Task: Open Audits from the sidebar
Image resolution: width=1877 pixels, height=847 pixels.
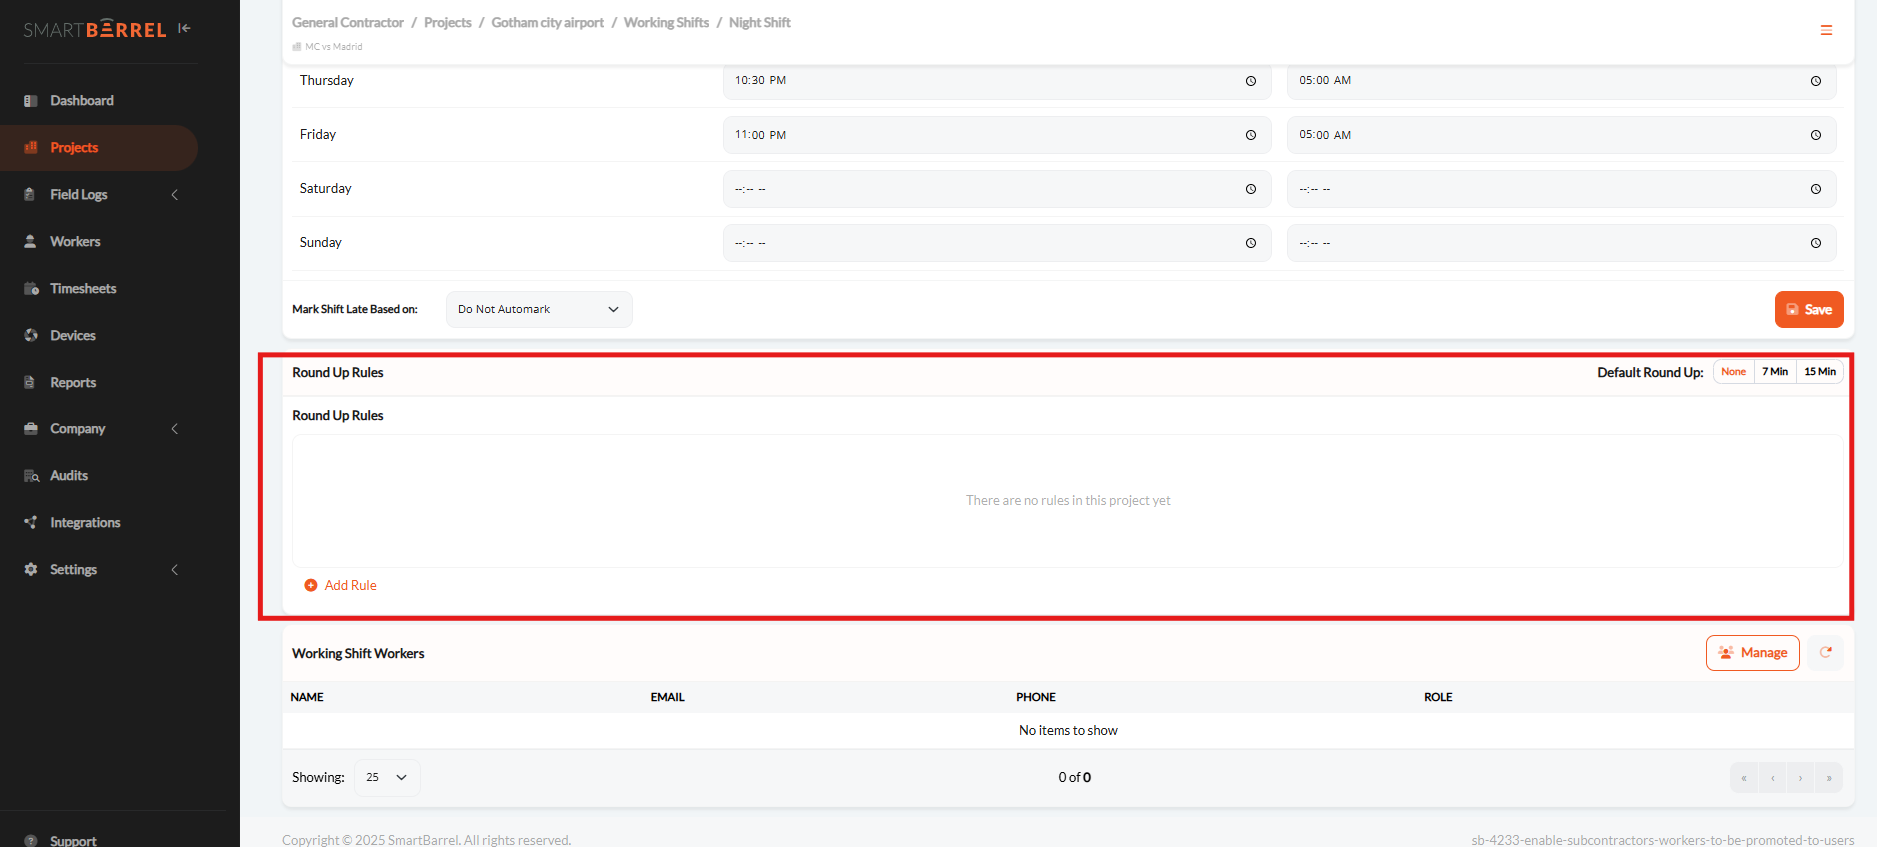Action: [69, 476]
